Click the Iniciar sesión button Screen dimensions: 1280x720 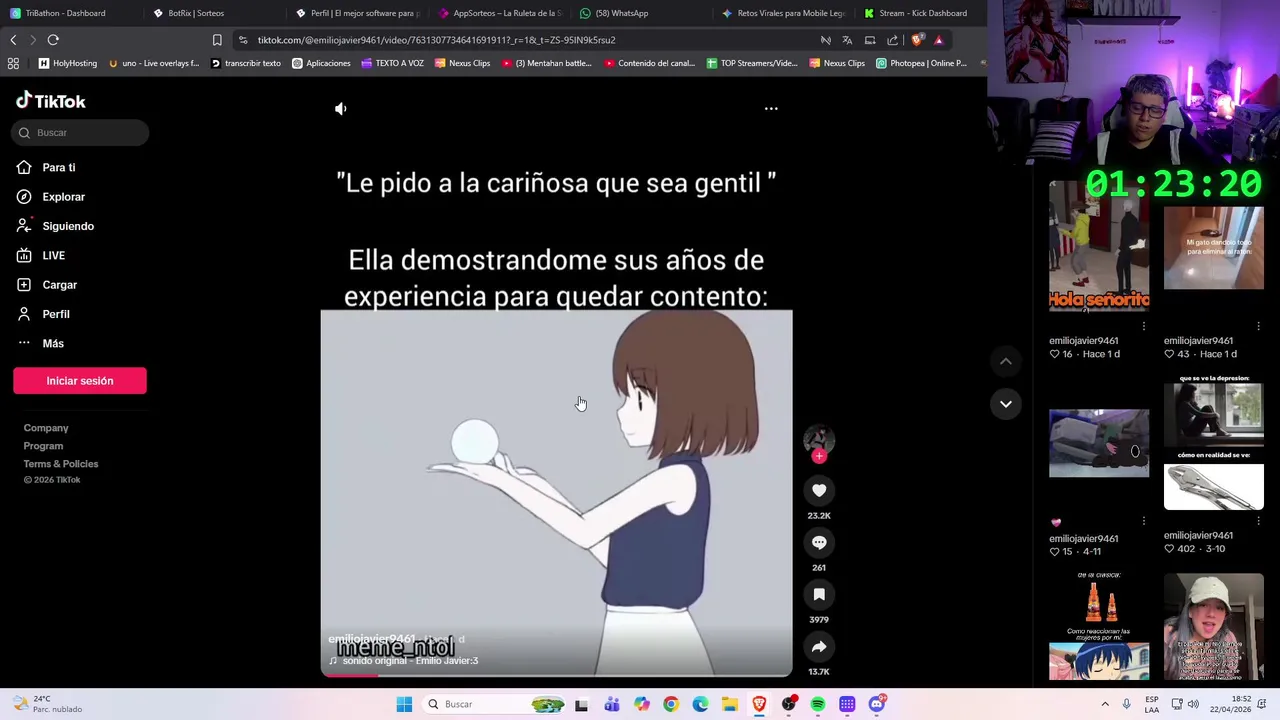click(x=80, y=381)
